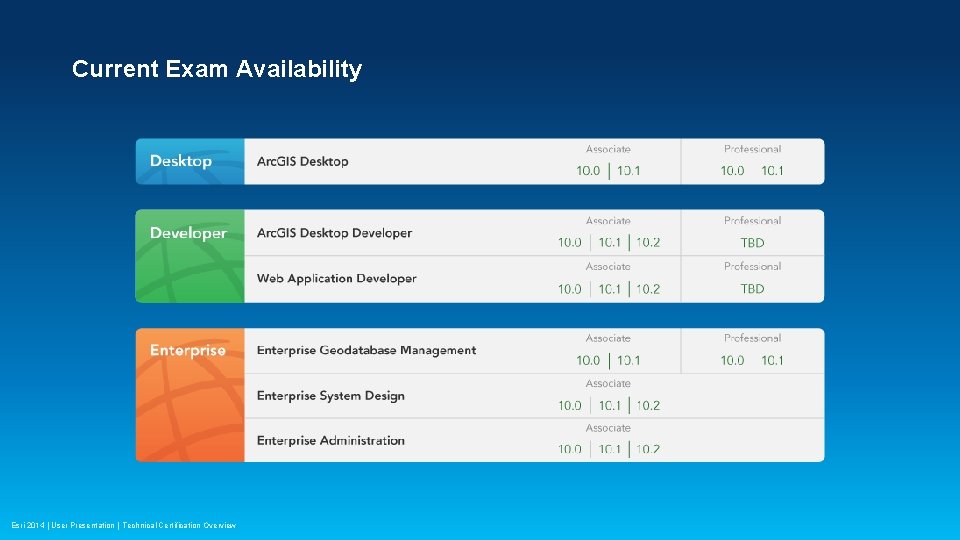
Task: Click the ArcGIS Desktop exam name
Action: coord(302,162)
